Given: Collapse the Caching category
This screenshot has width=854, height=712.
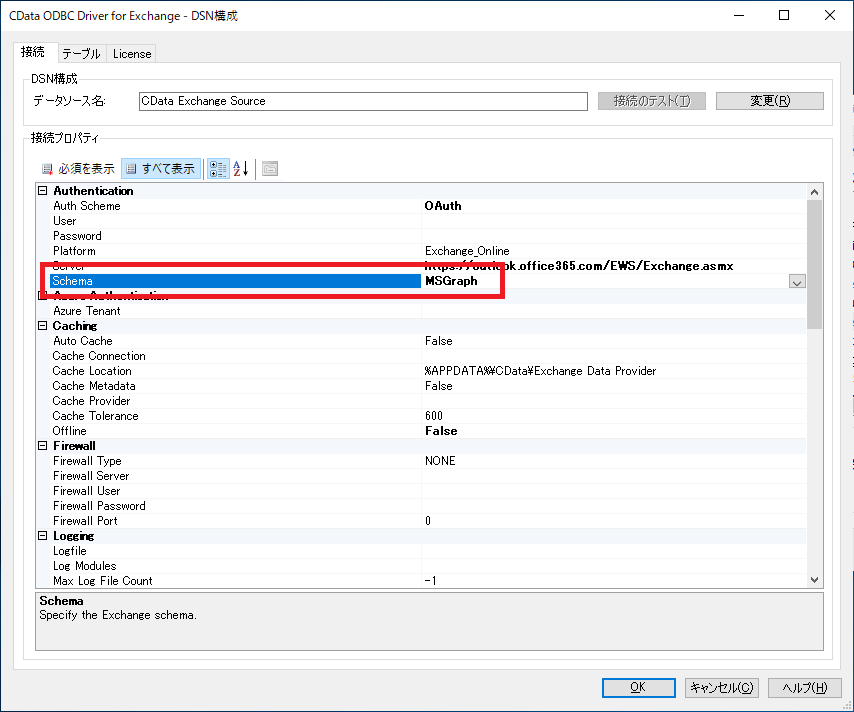Looking at the screenshot, I should tap(42, 326).
